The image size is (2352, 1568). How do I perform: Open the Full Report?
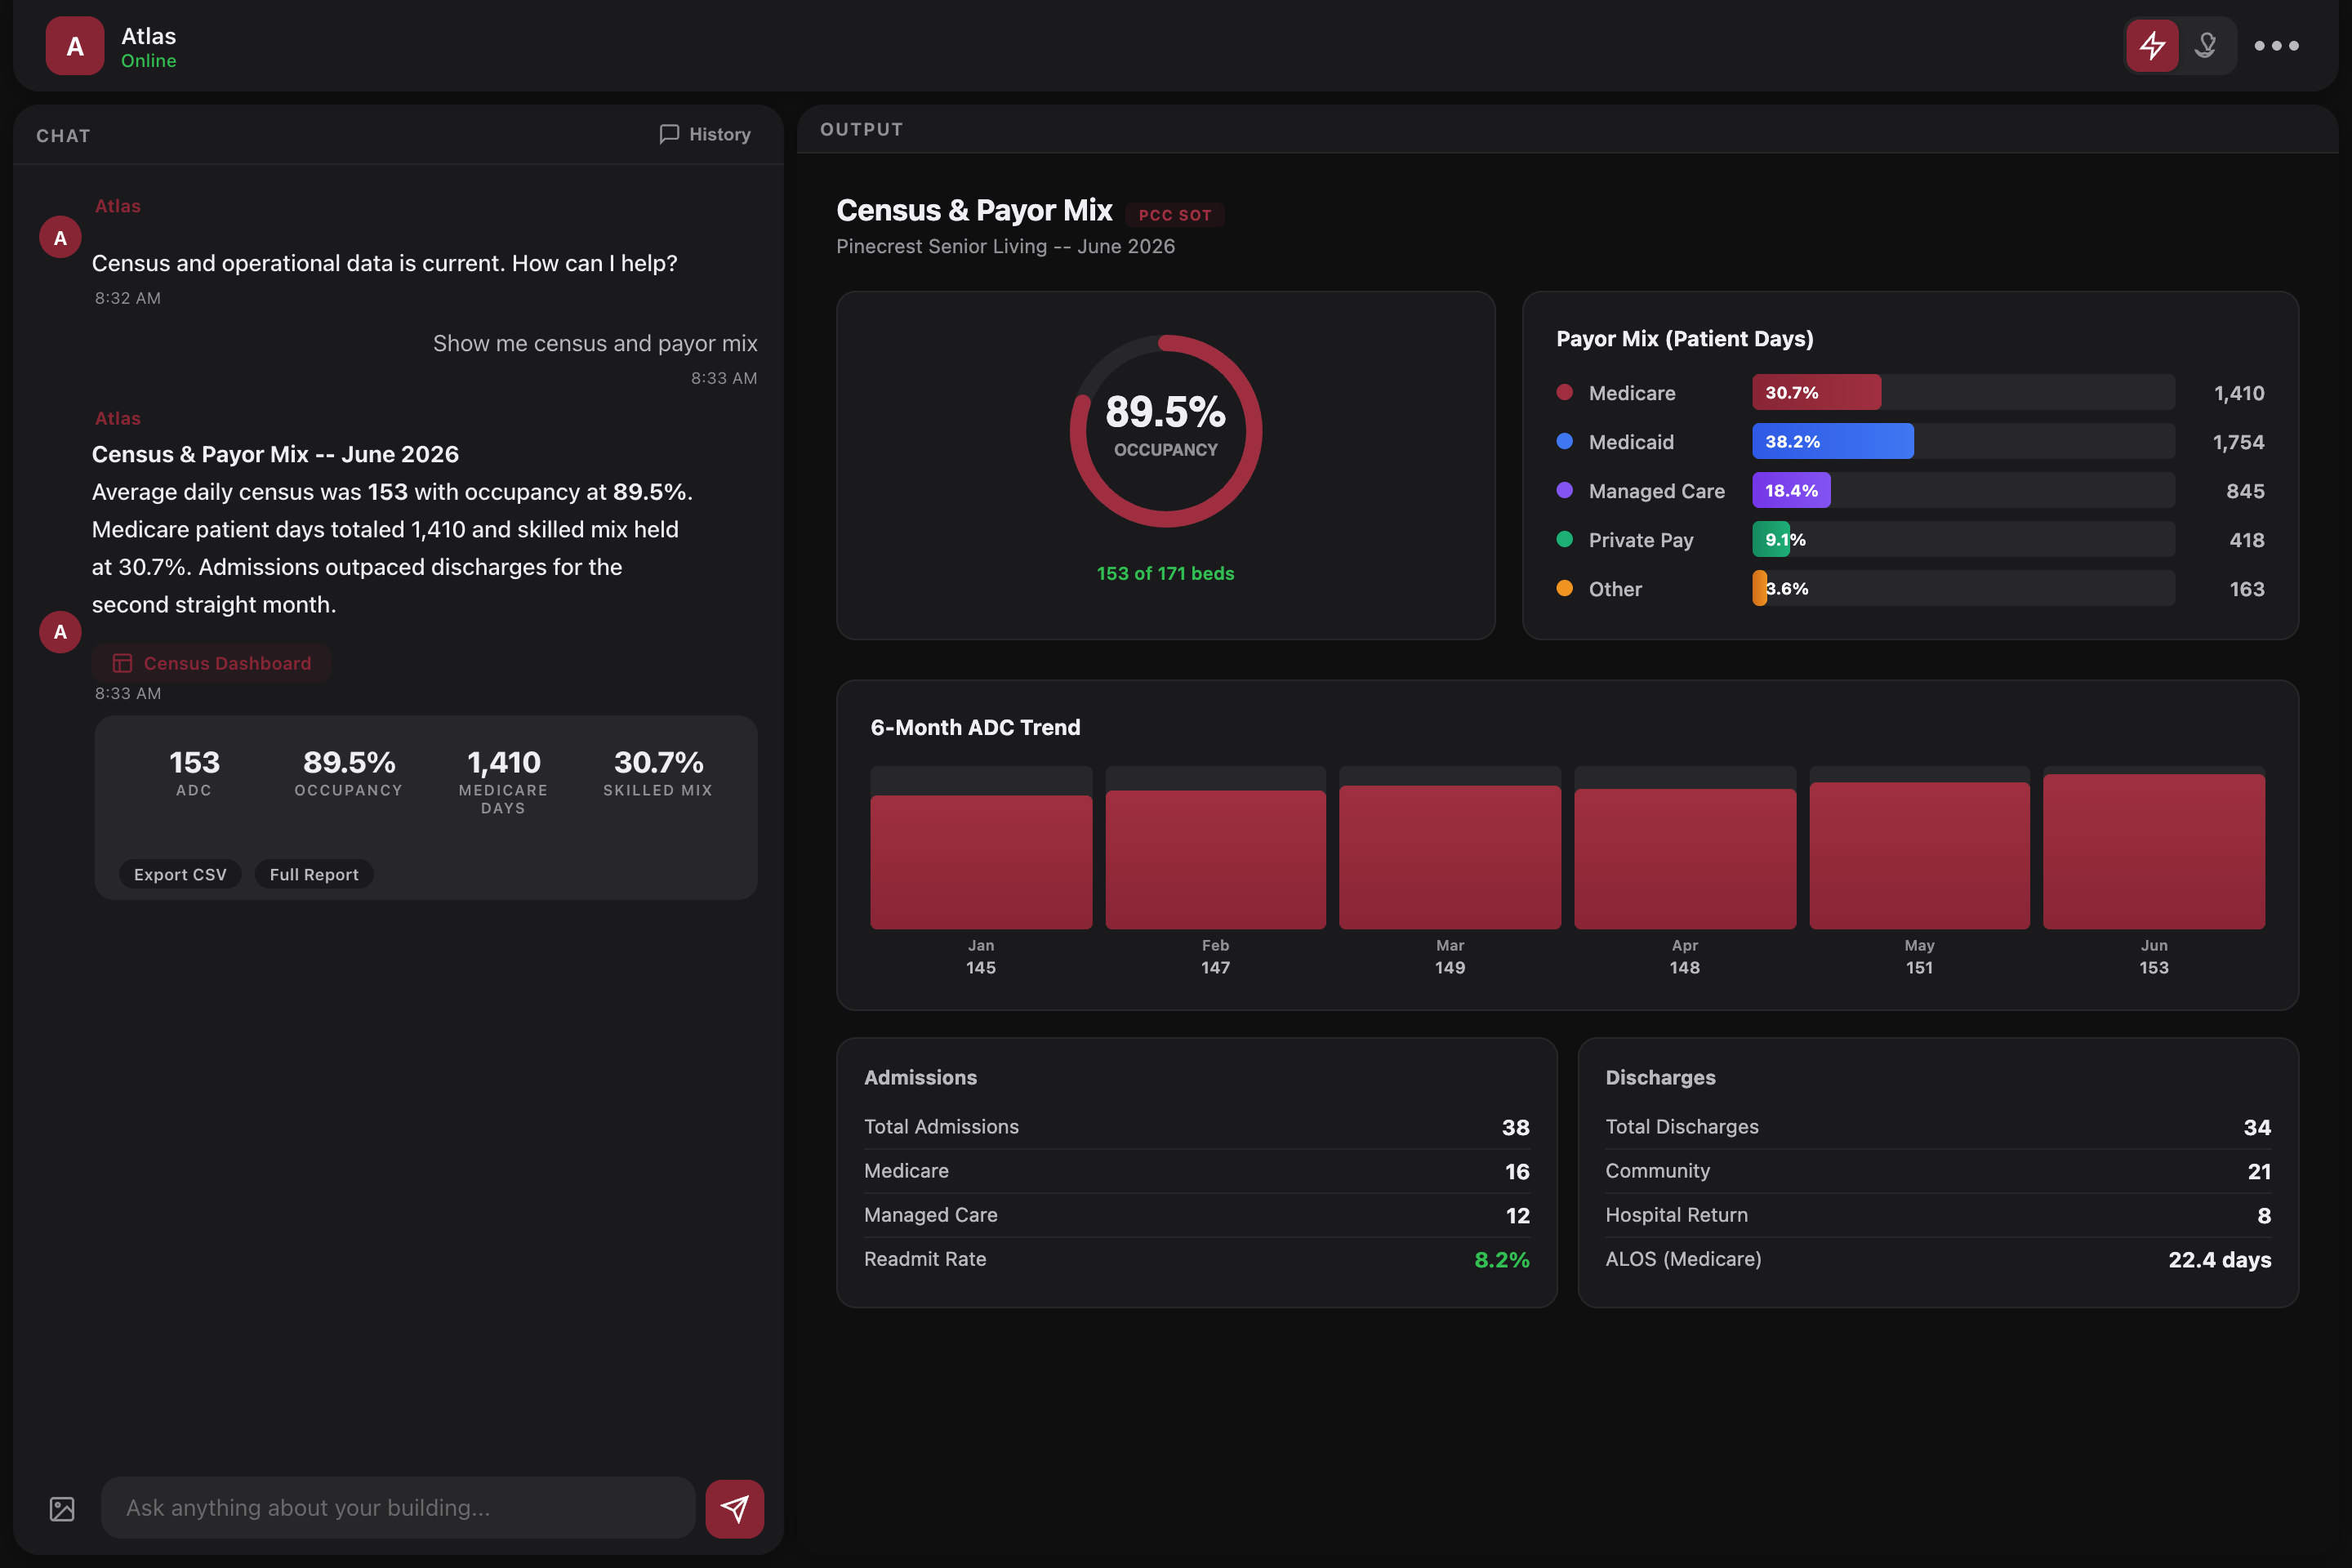pos(314,874)
